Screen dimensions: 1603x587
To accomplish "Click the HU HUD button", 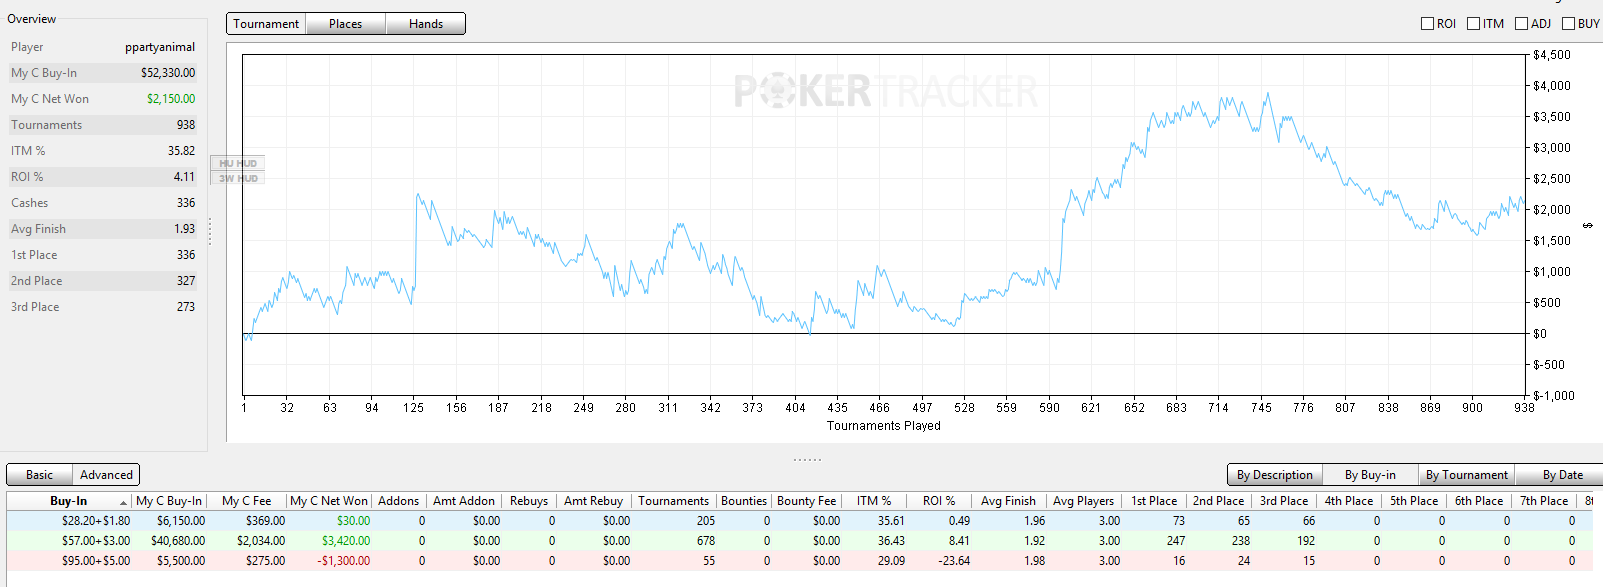I will [x=238, y=163].
